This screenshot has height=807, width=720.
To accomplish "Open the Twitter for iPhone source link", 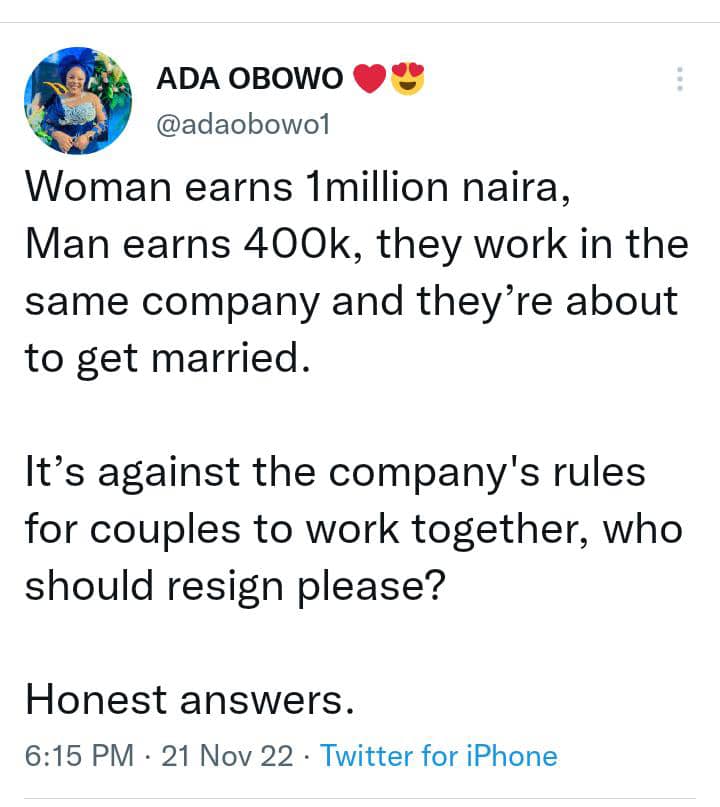I will click(x=438, y=756).
